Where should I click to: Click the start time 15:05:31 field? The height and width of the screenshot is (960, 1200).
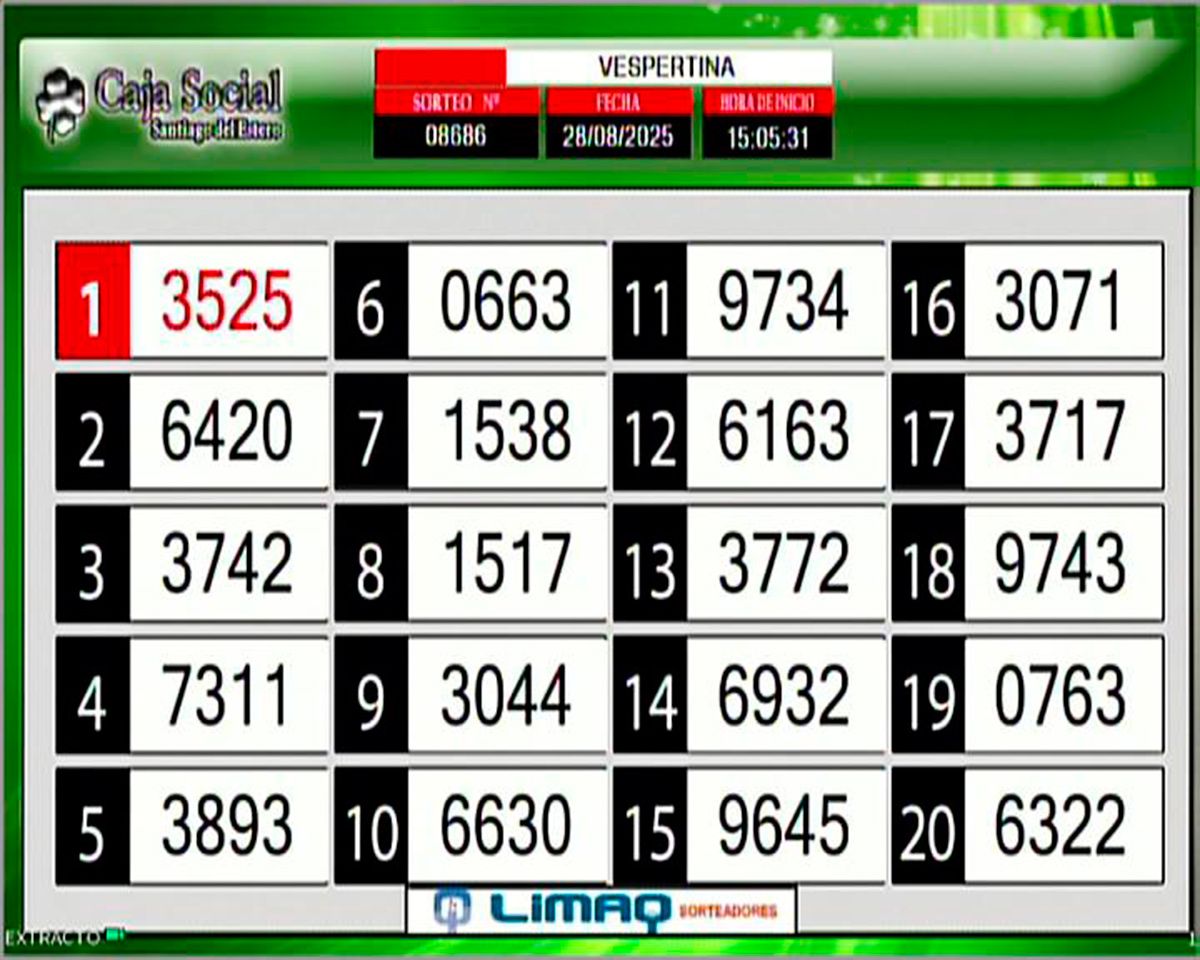(x=767, y=138)
